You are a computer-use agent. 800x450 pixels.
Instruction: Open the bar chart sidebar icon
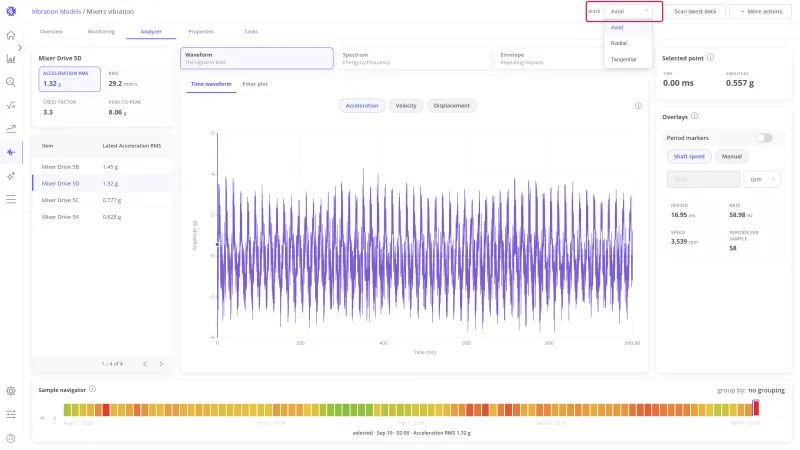coord(11,59)
